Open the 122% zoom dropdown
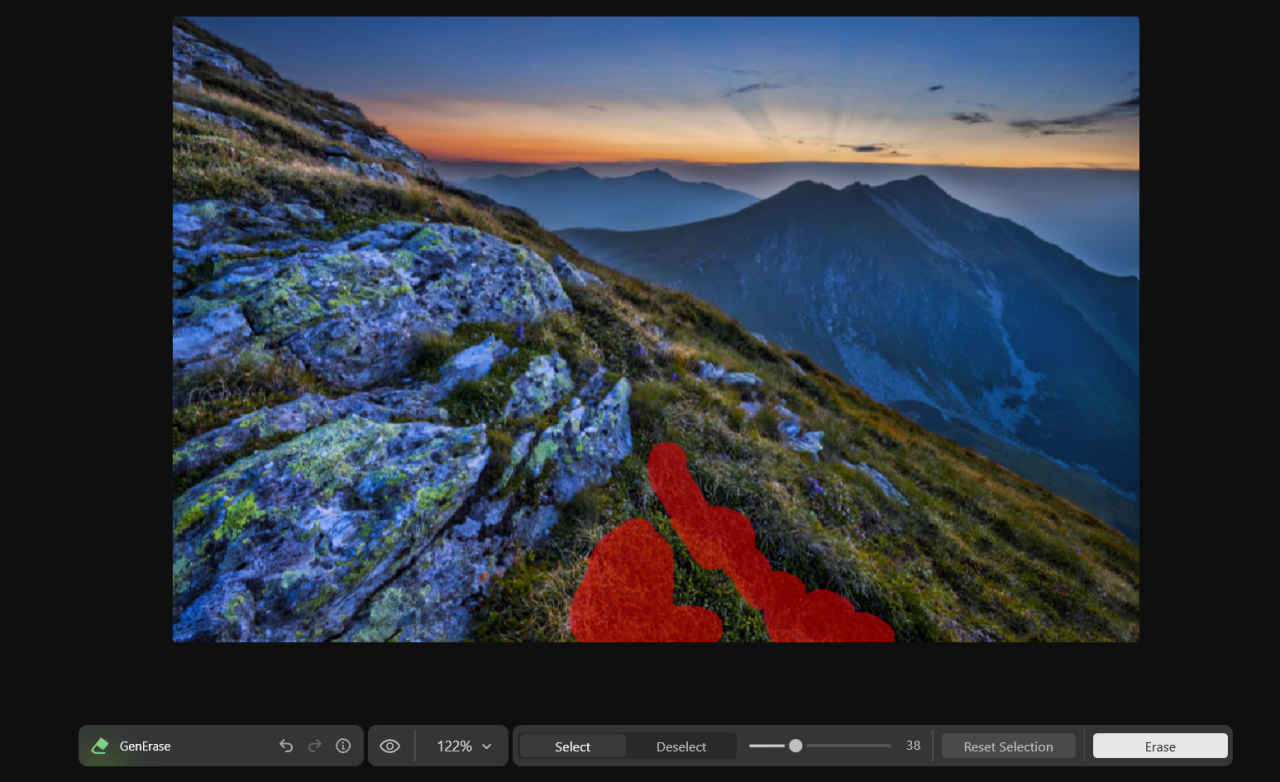This screenshot has height=782, width=1280. click(x=464, y=746)
